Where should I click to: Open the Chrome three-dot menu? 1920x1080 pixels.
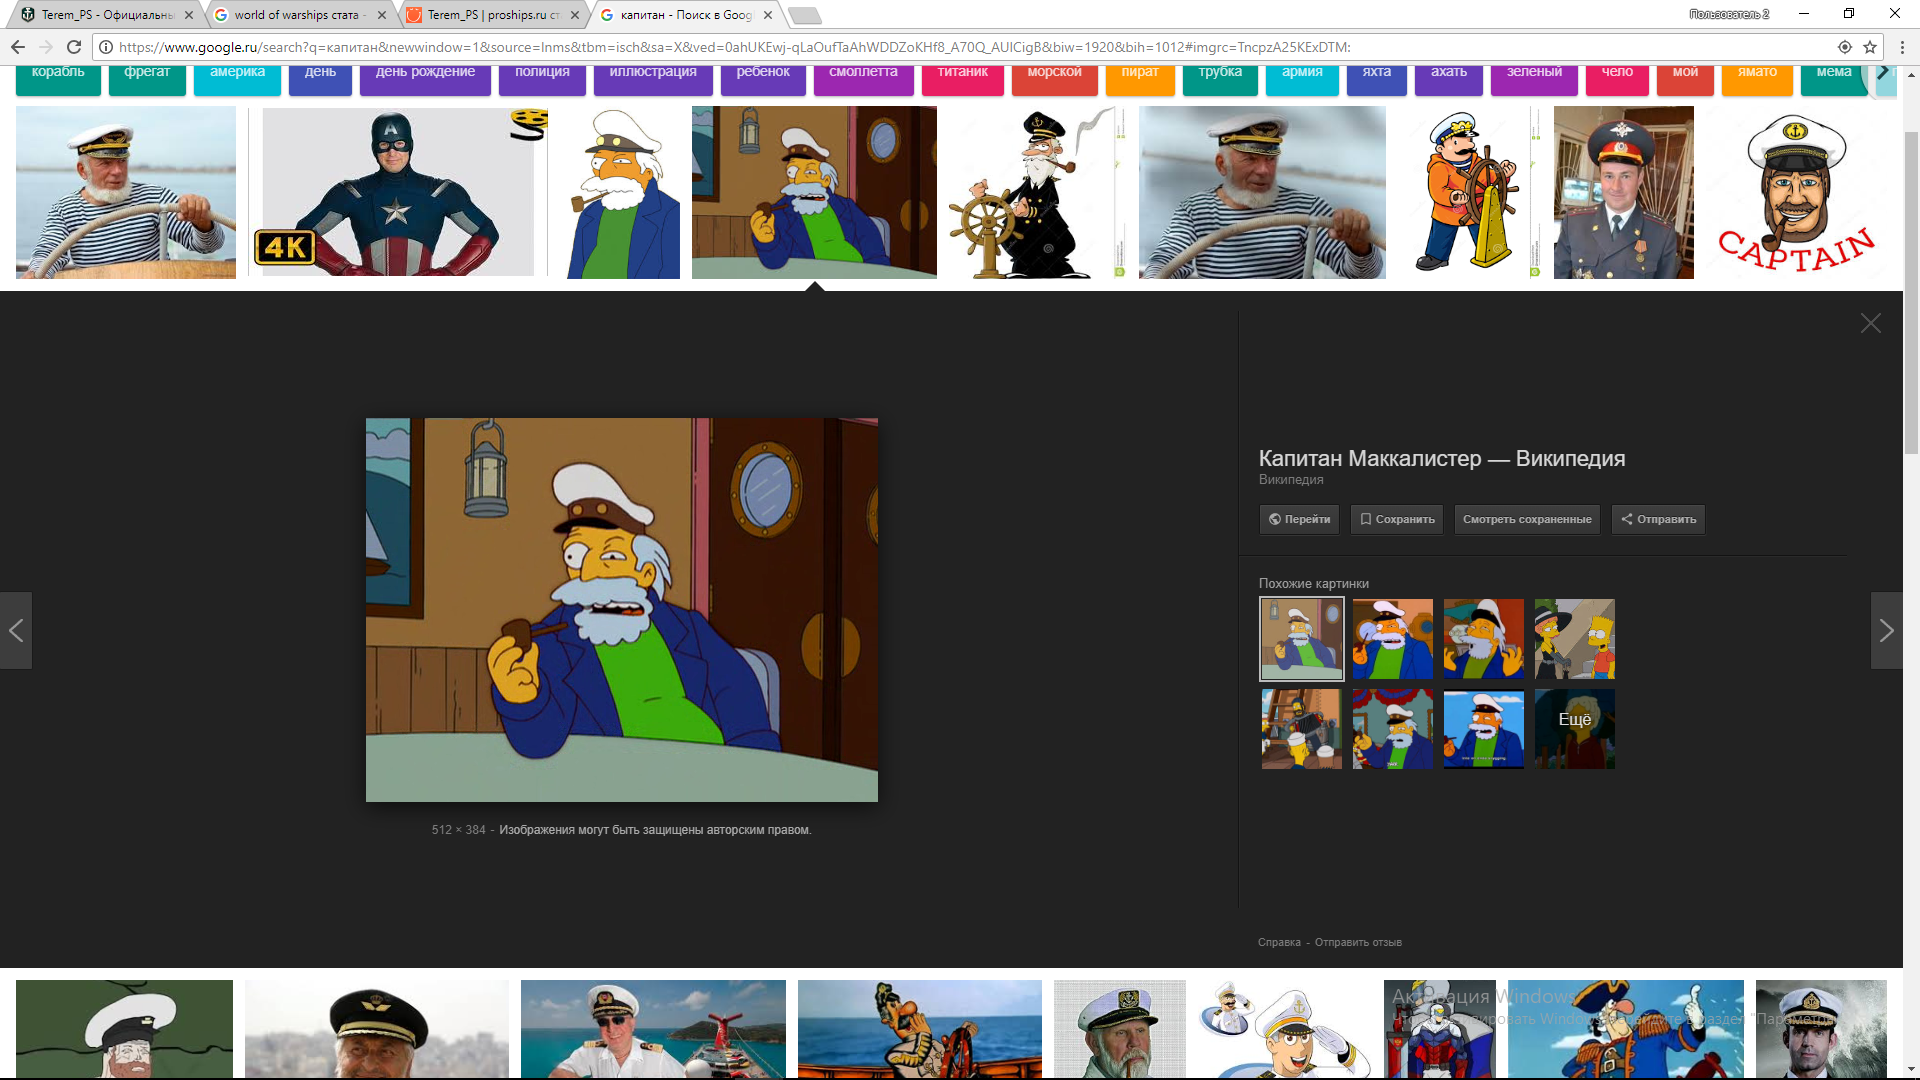1902,47
